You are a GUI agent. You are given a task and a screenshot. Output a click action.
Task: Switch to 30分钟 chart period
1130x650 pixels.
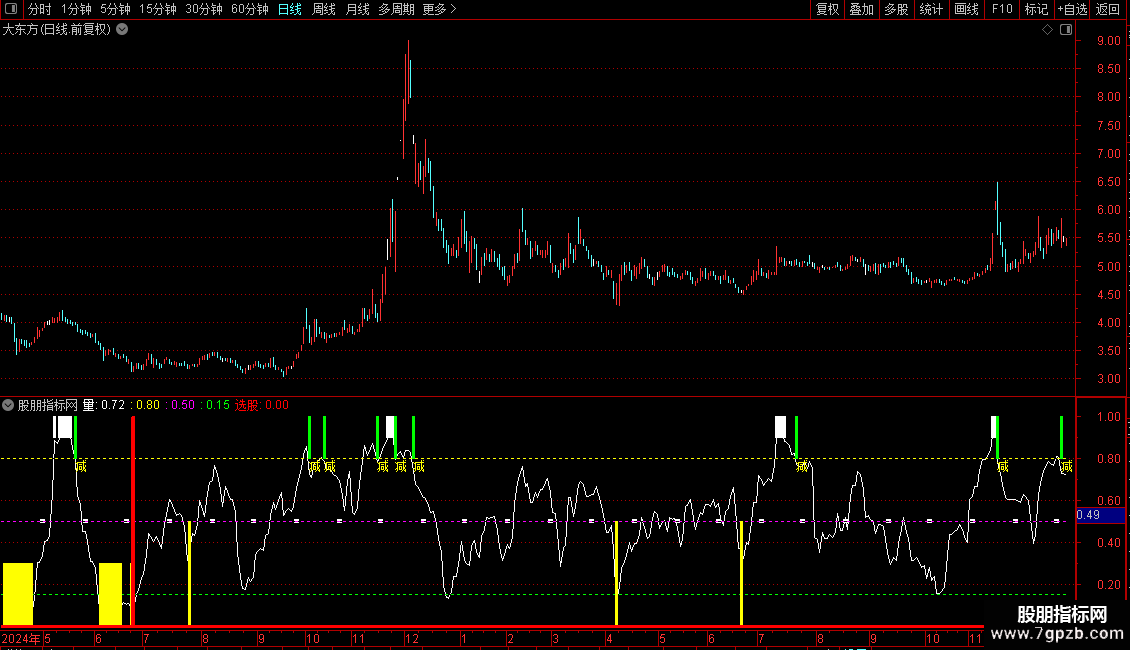204,9
